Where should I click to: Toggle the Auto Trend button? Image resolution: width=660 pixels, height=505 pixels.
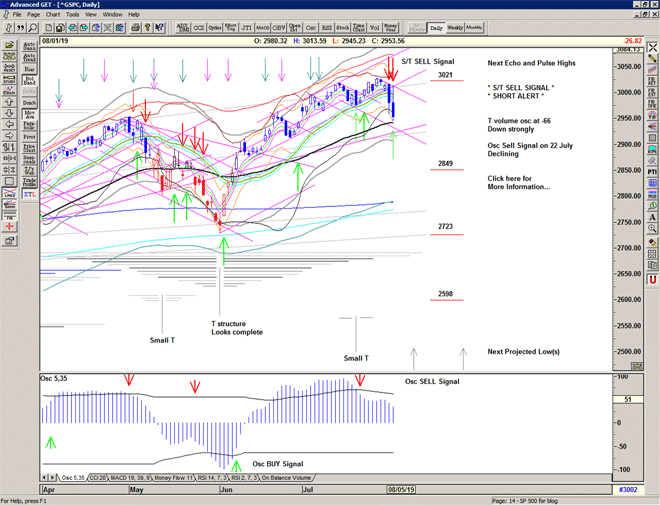(29, 57)
